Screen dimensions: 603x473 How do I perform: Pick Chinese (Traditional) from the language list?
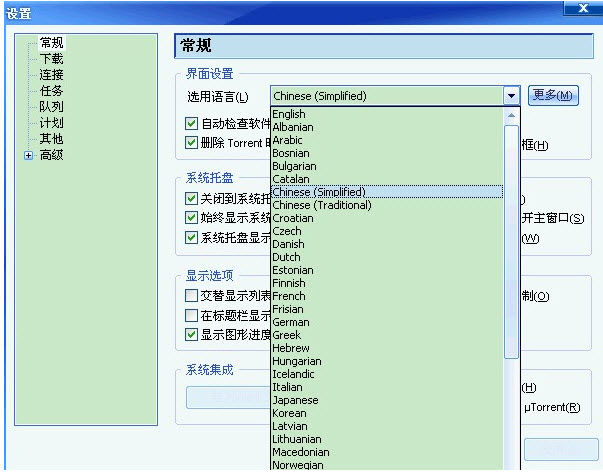321,205
